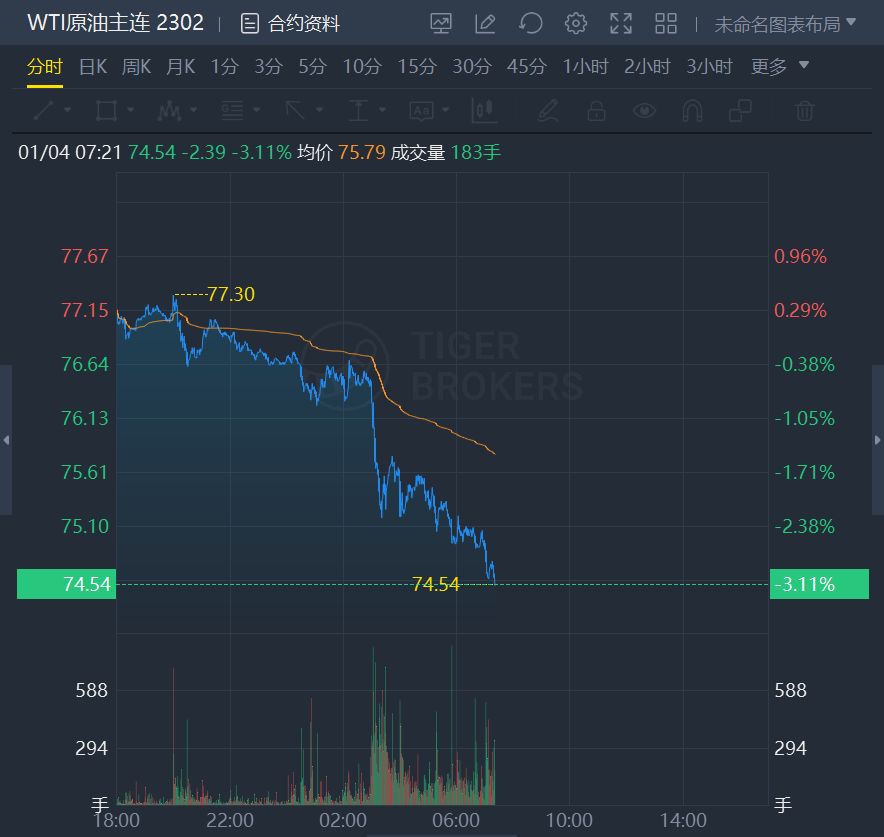The height and width of the screenshot is (837, 884).
Task: Switch to the 日K tab
Action: tap(93, 67)
